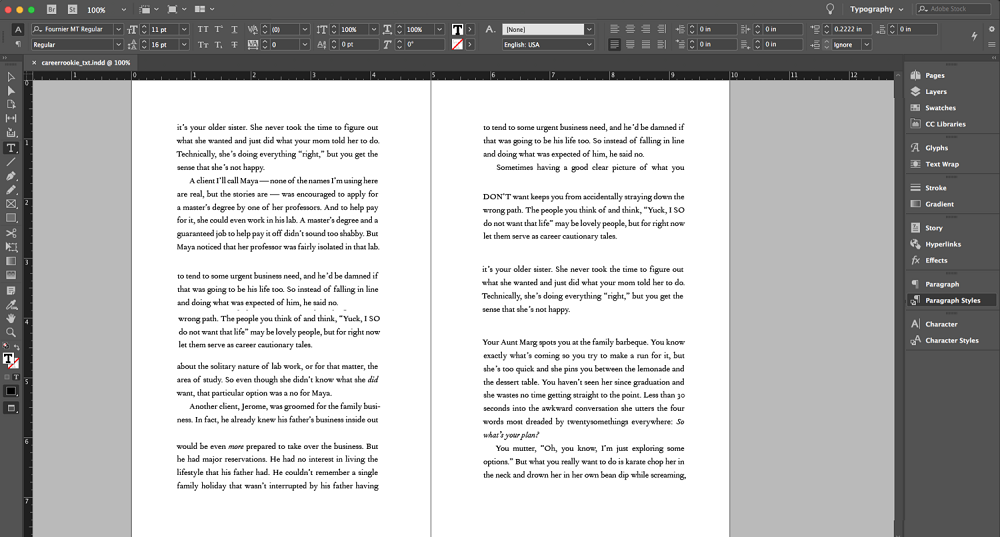
Task: Open the Glyphs panel
Action: (936, 148)
